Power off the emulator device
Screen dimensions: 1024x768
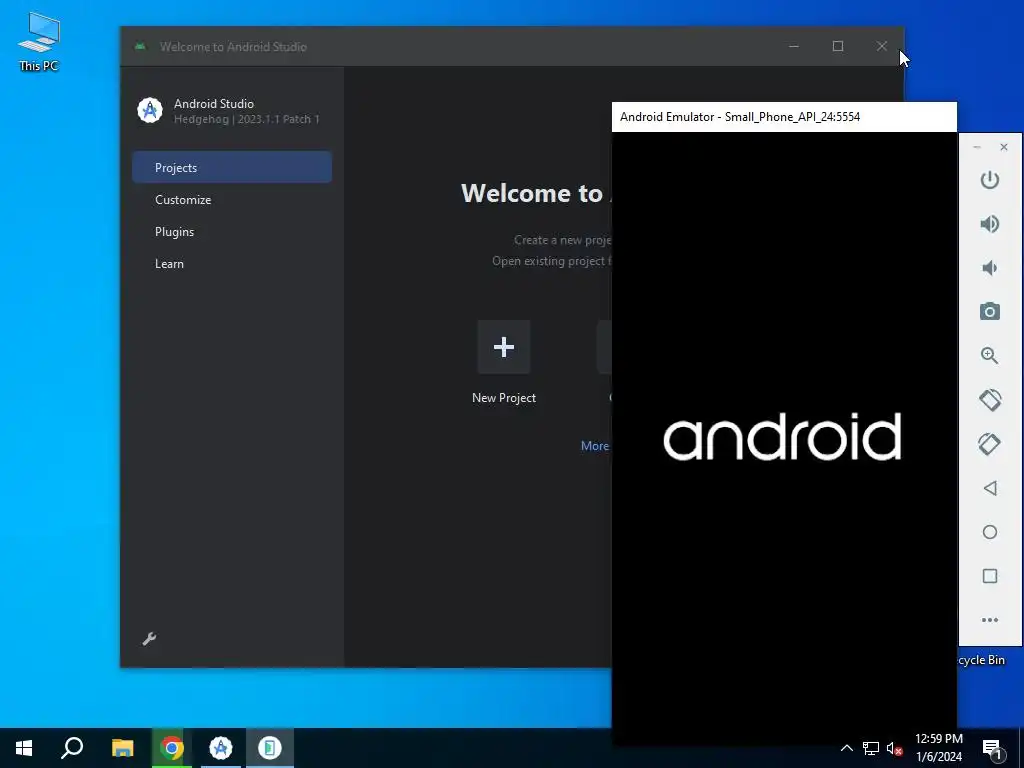[x=989, y=180]
